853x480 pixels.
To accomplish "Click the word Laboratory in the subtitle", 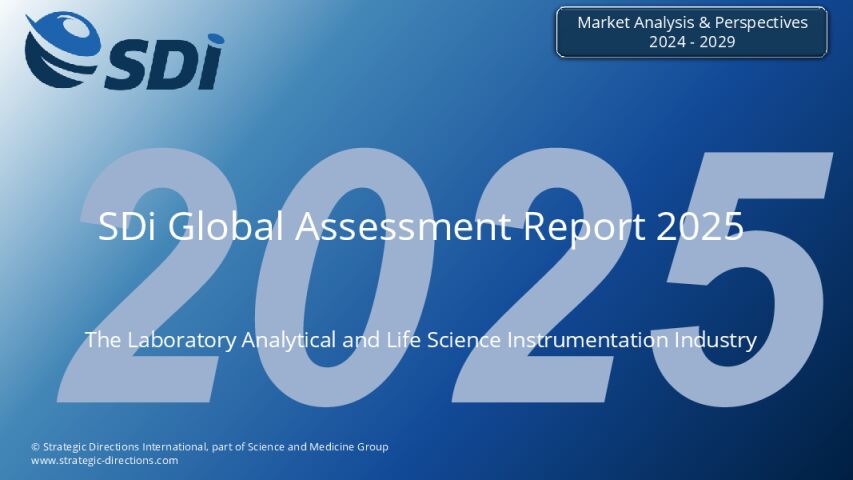I will (182, 340).
